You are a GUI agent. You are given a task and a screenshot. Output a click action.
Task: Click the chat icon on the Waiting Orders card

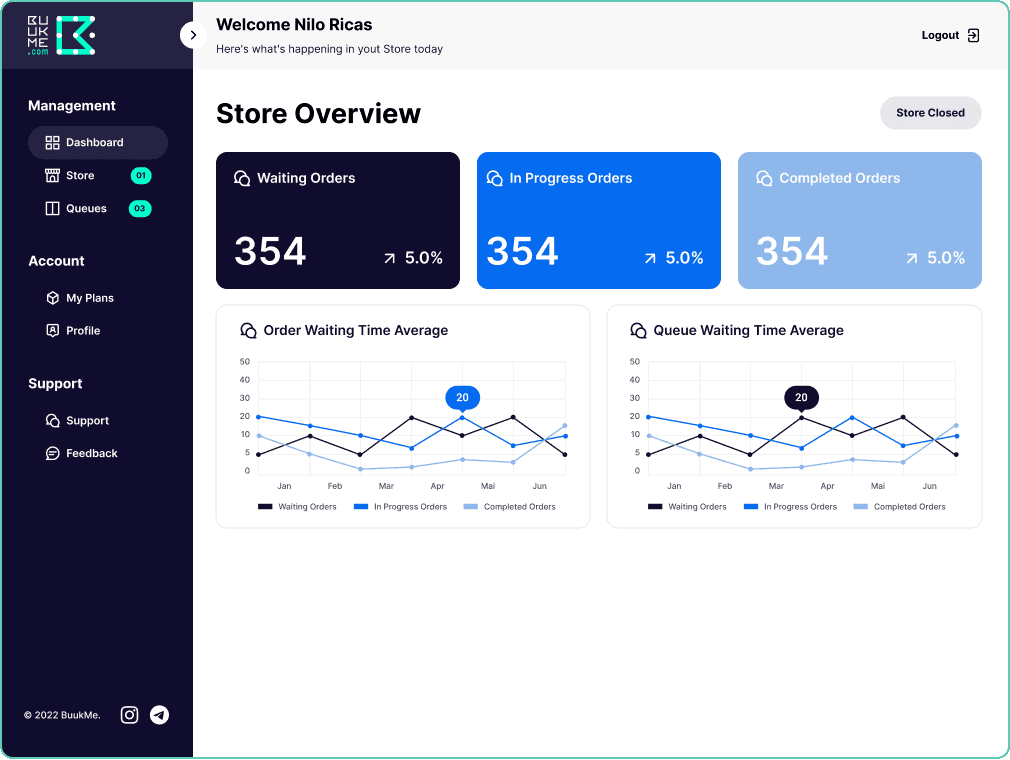242,178
